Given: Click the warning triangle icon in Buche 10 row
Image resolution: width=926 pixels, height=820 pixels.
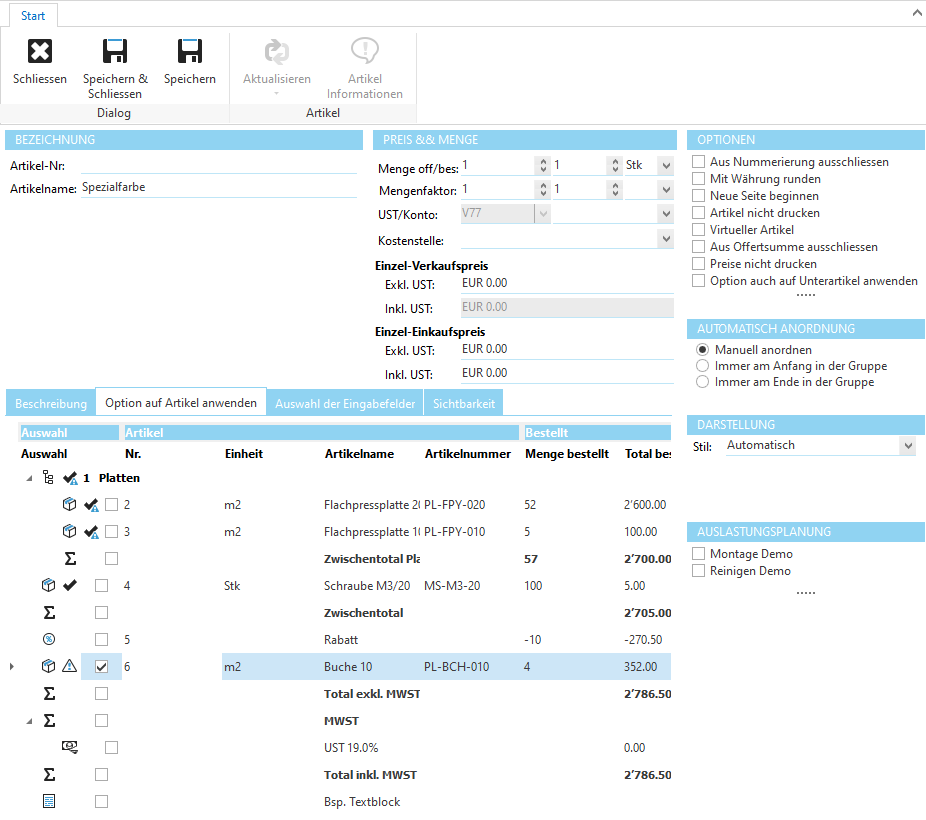Looking at the screenshot, I should (x=69, y=666).
